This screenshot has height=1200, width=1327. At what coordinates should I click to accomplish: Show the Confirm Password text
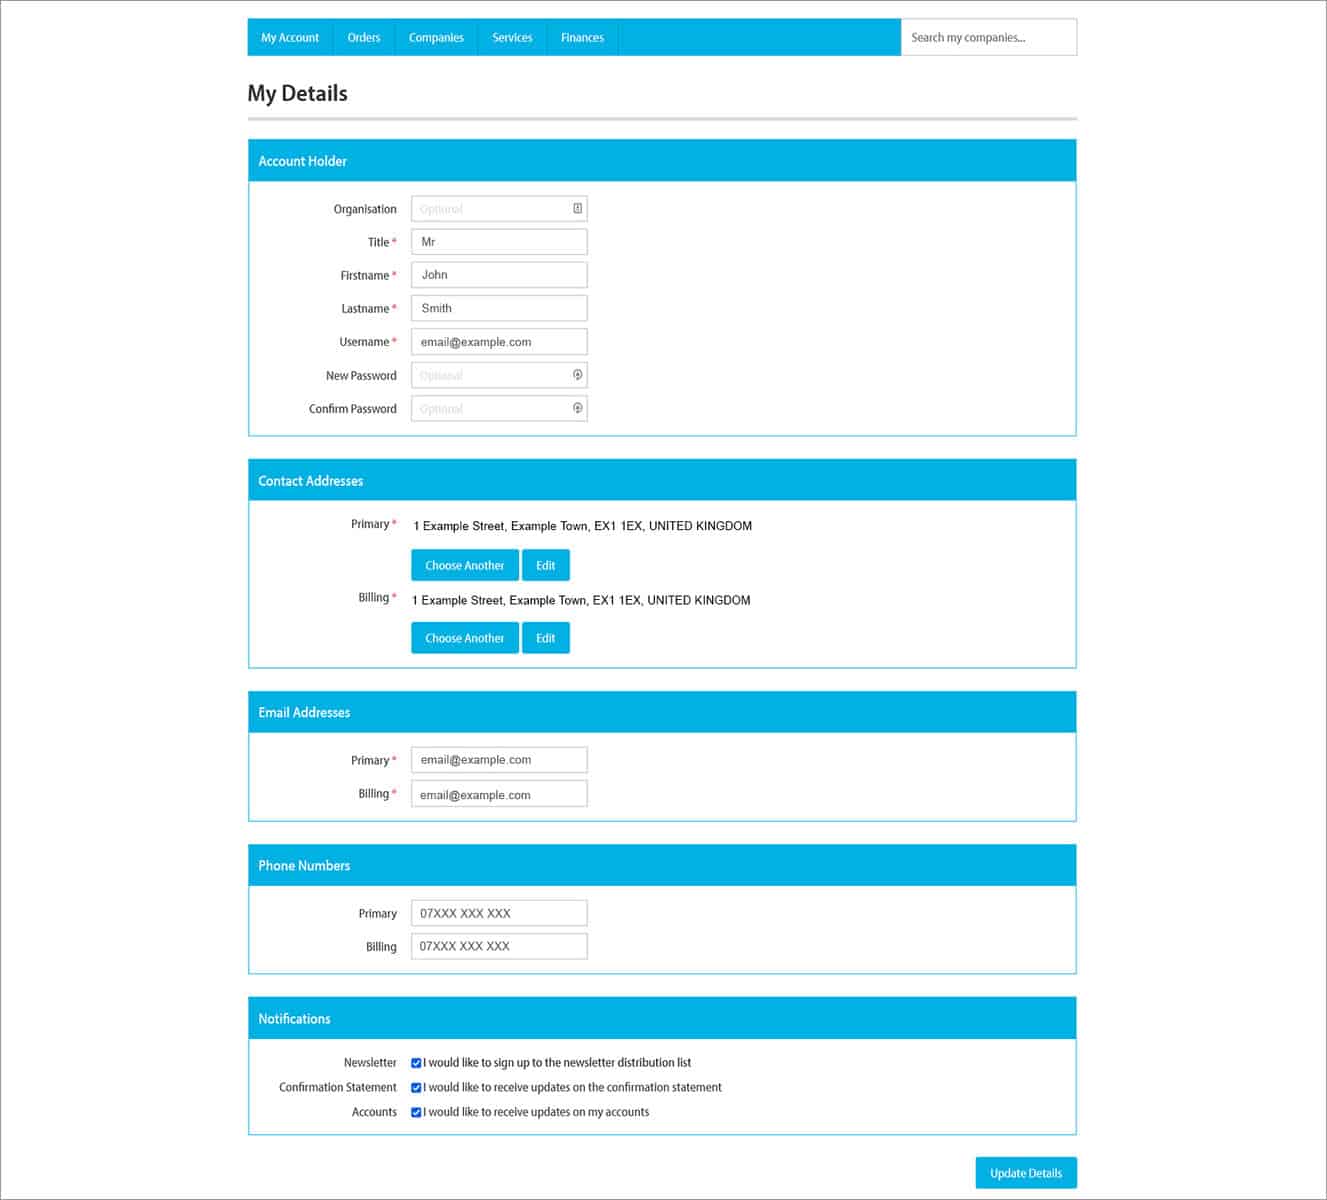(577, 408)
